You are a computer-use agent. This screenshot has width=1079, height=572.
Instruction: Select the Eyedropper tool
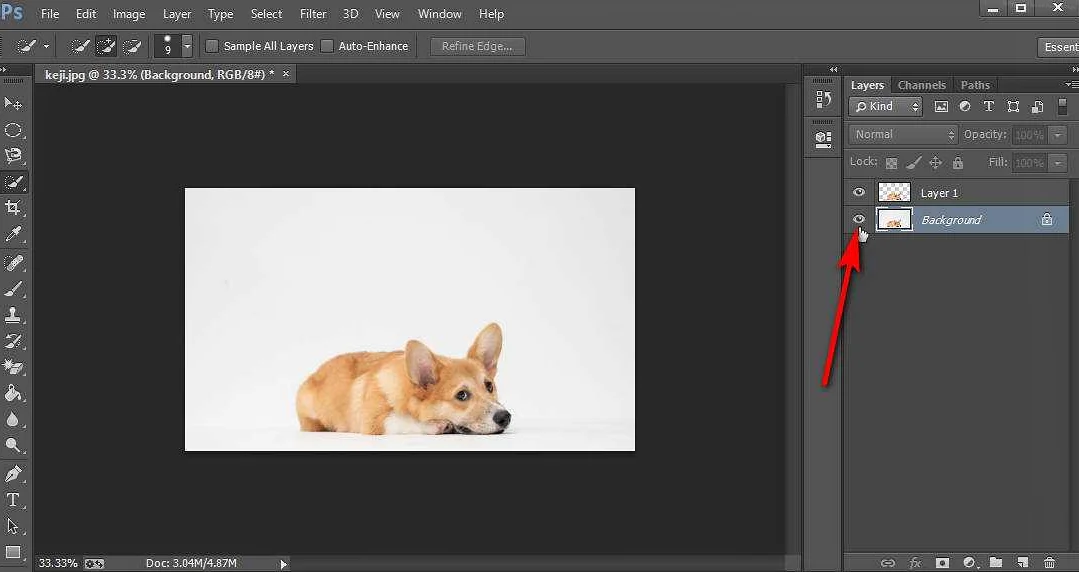click(14, 234)
